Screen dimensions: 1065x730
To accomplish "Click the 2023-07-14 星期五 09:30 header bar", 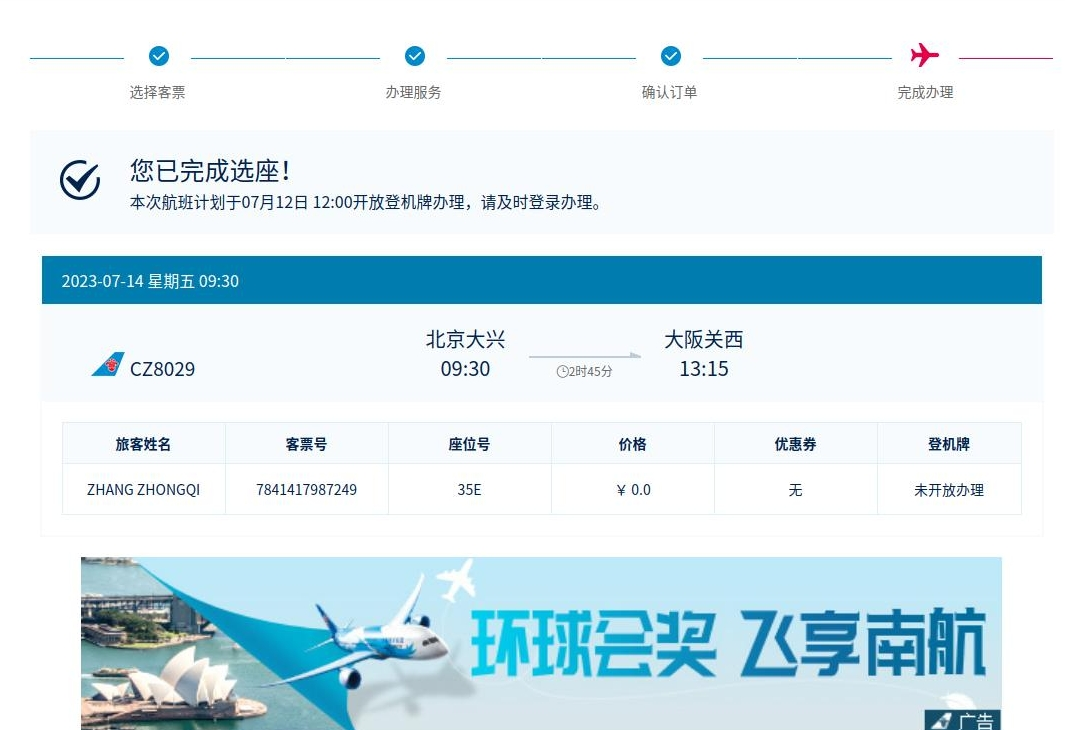I will click(x=541, y=281).
